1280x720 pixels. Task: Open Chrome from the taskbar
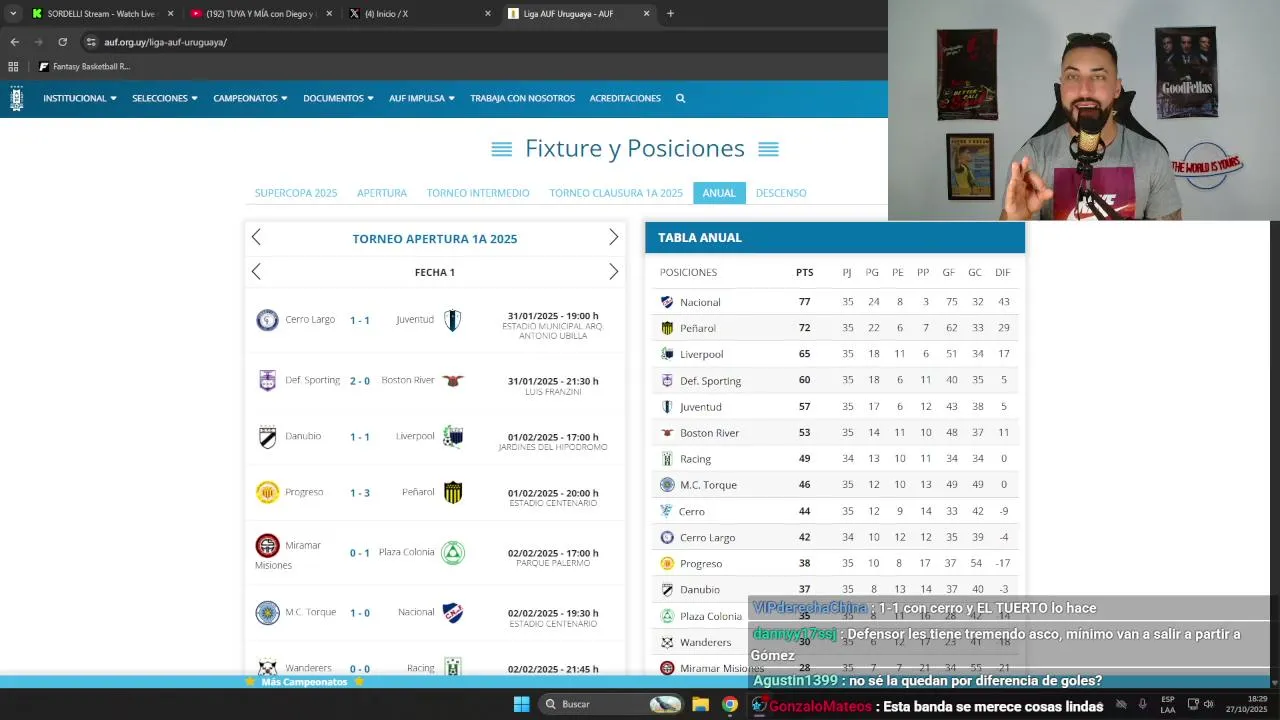(x=730, y=704)
